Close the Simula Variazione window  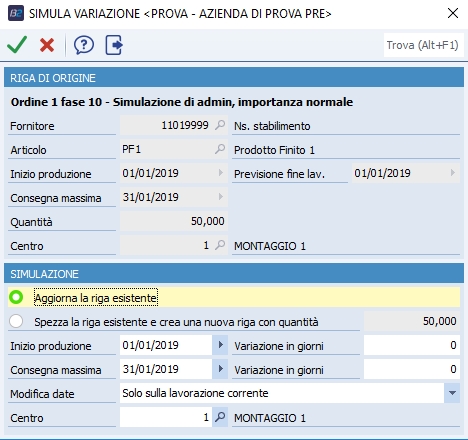click(453, 13)
